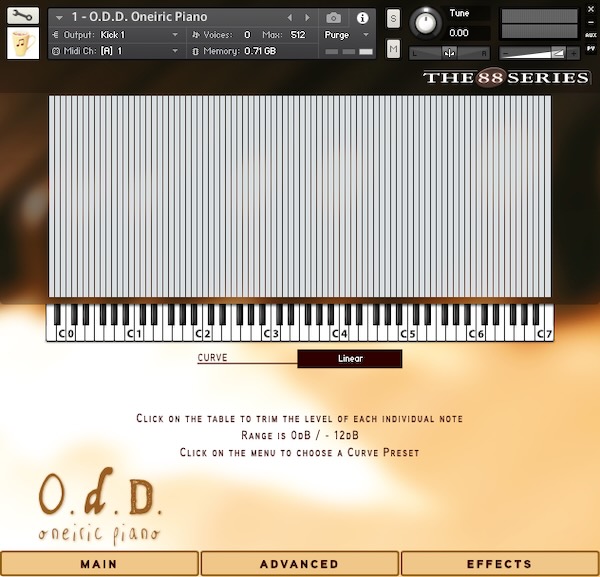Increase volume with plus button
The width and height of the screenshot is (600, 577).
573,53
